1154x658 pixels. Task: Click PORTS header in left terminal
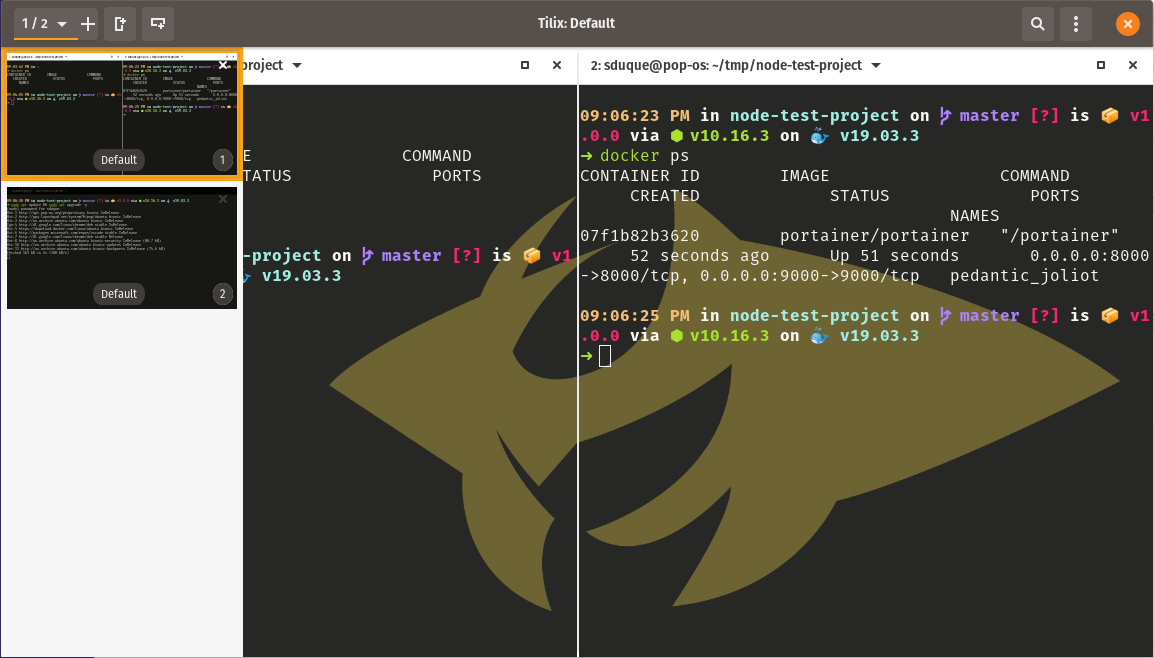(456, 176)
